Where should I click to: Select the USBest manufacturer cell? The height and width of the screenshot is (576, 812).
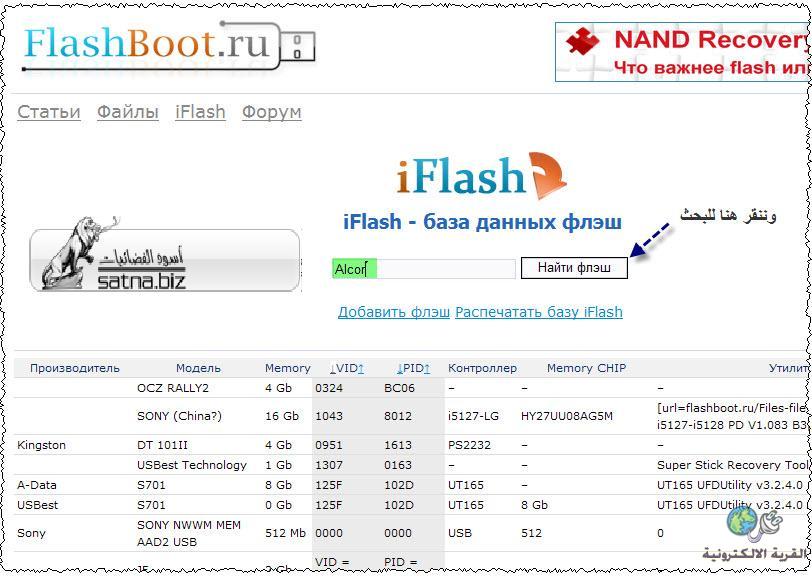37,505
